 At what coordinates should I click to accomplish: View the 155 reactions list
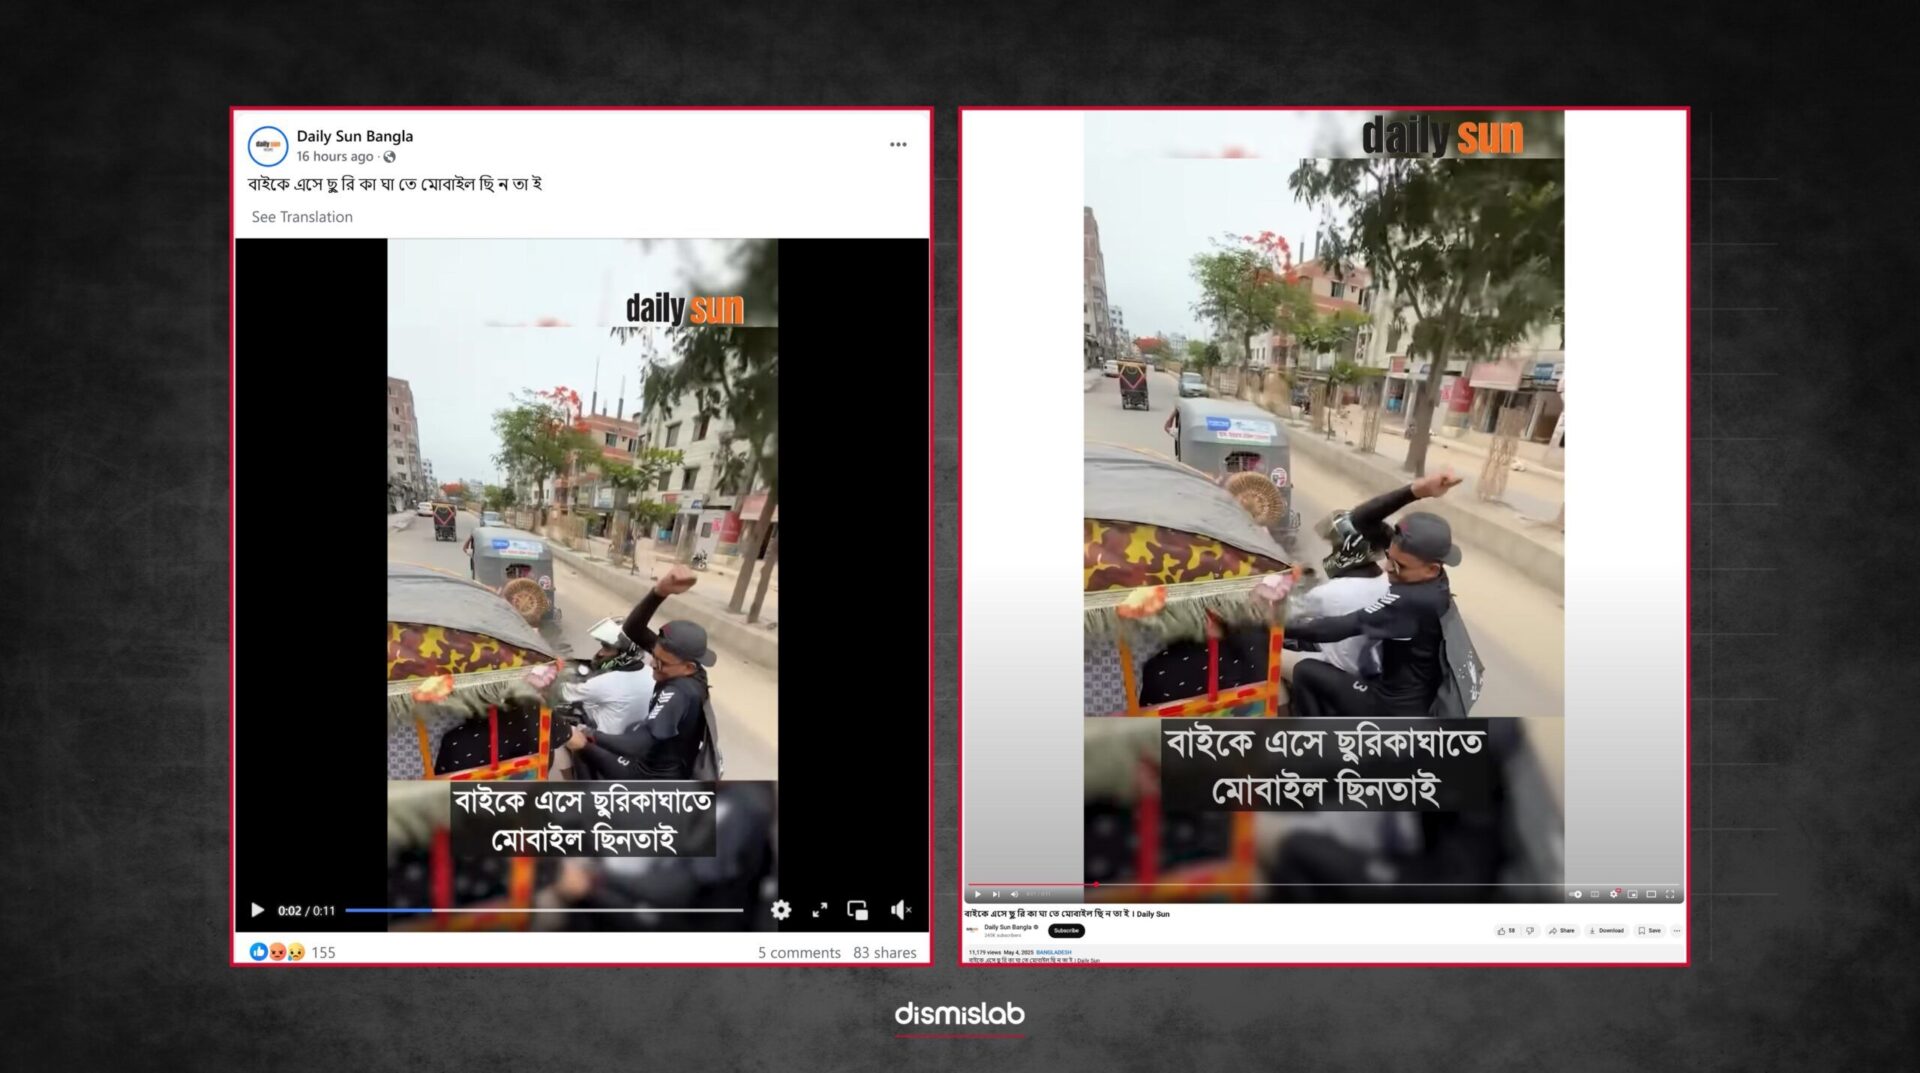tap(292, 952)
